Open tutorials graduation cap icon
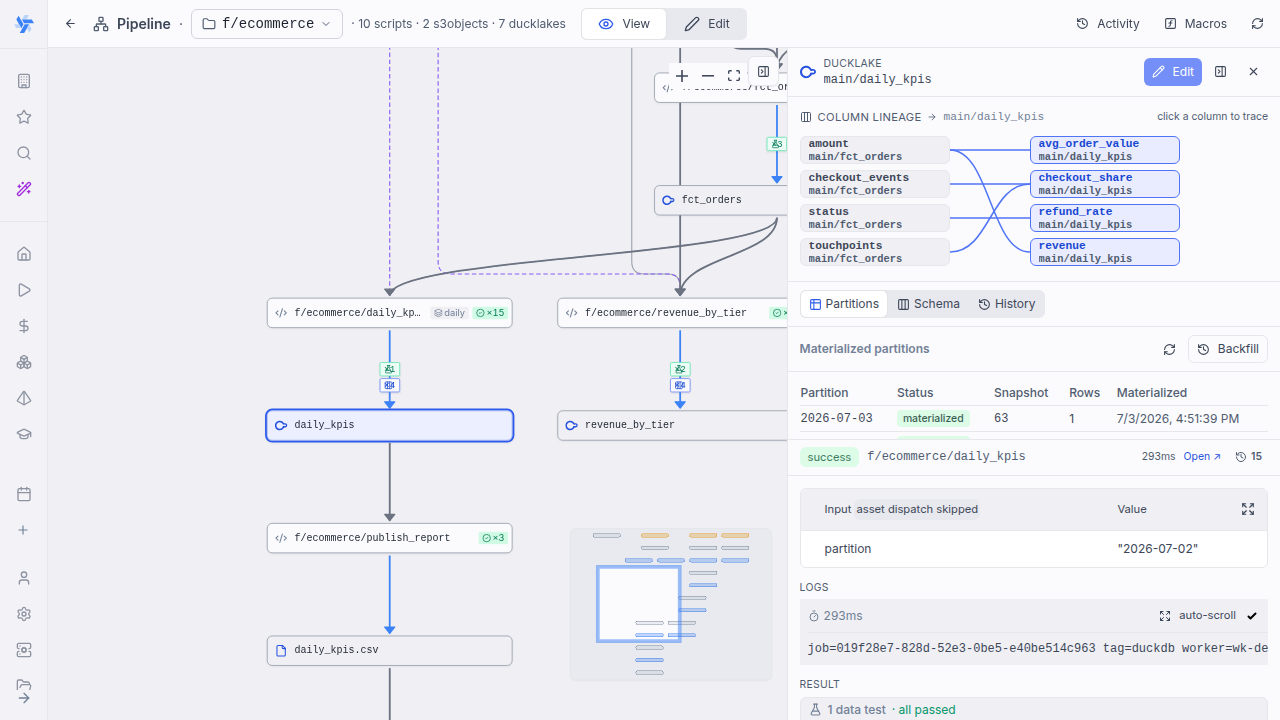The width and height of the screenshot is (1280, 720). (24, 434)
